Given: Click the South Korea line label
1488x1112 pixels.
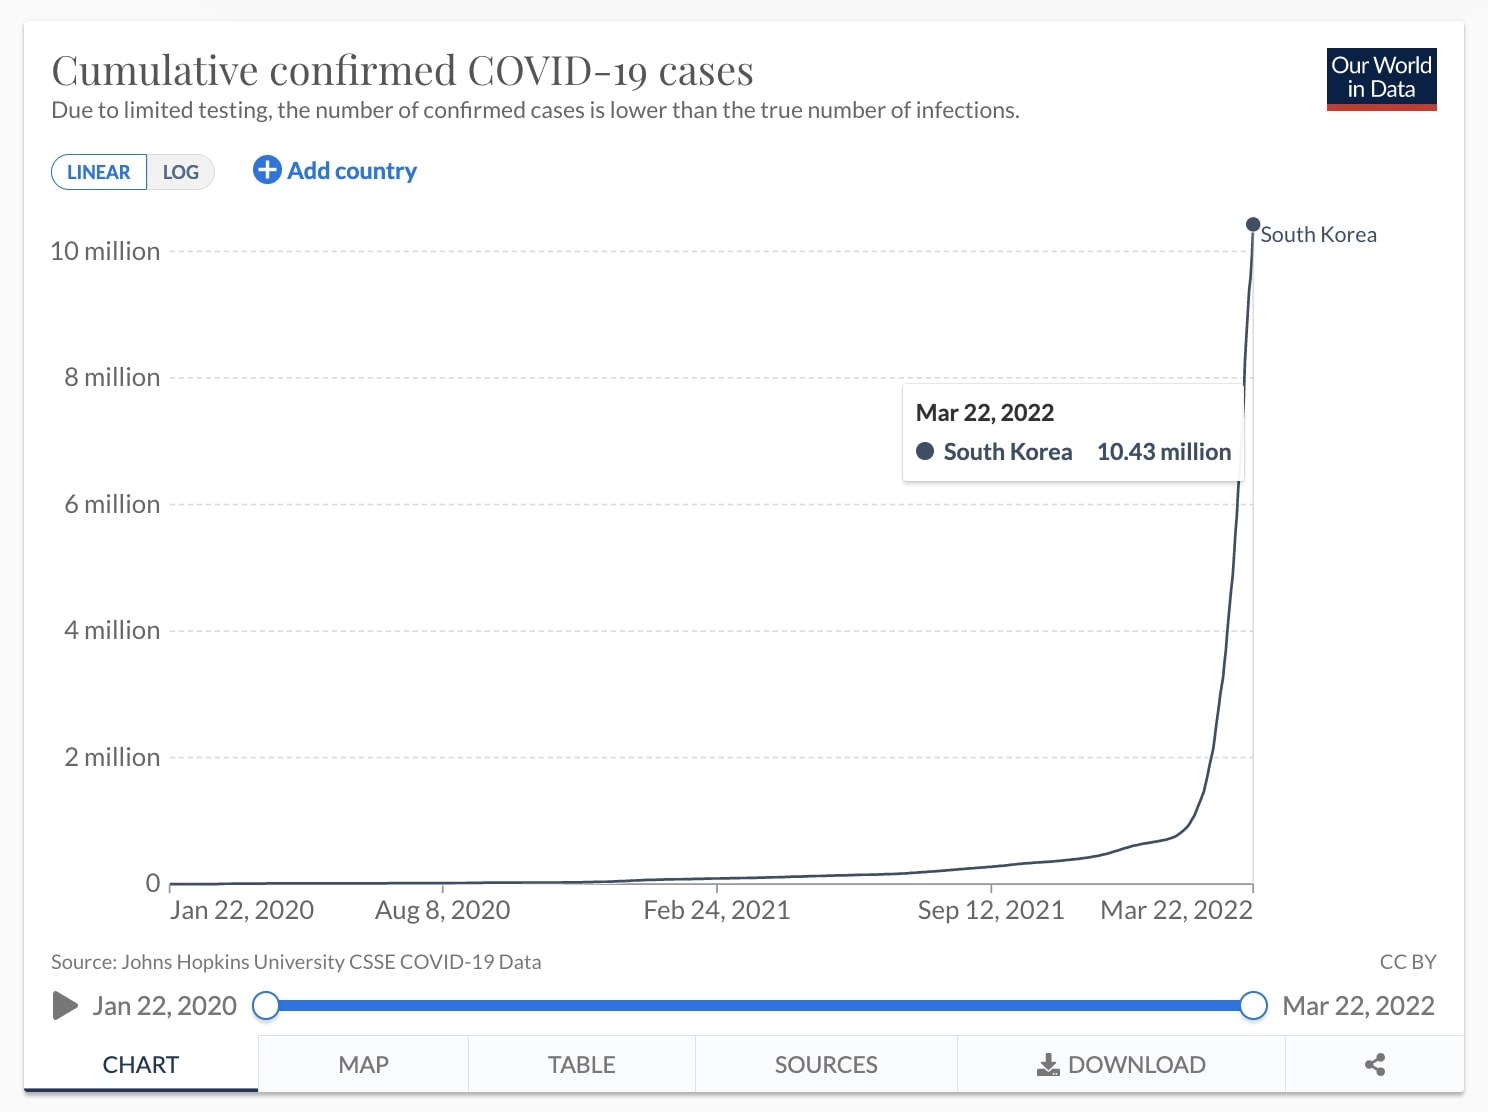Looking at the screenshot, I should 1318,235.
